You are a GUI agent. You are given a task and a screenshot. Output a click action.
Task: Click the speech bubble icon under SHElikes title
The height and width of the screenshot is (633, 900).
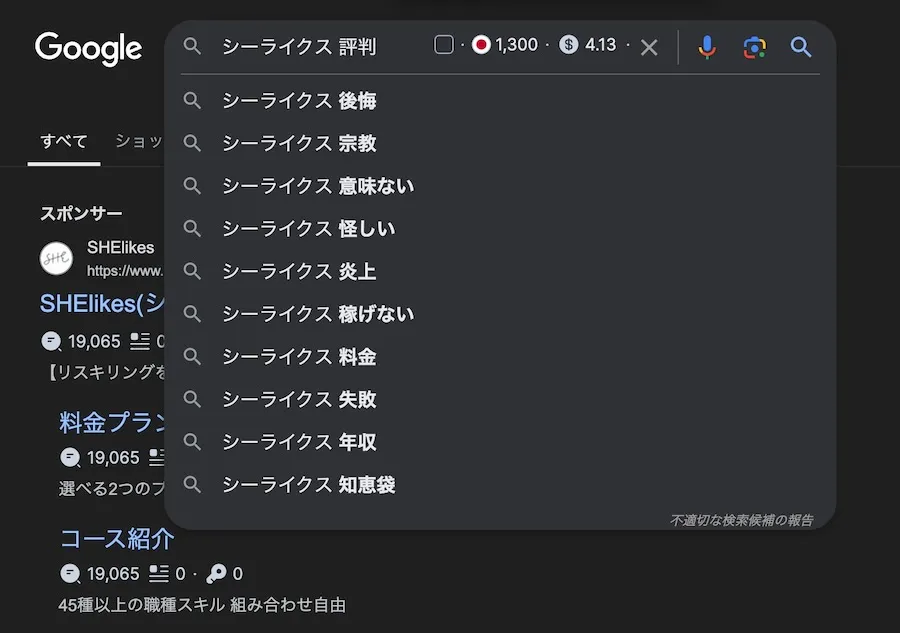(x=52, y=341)
